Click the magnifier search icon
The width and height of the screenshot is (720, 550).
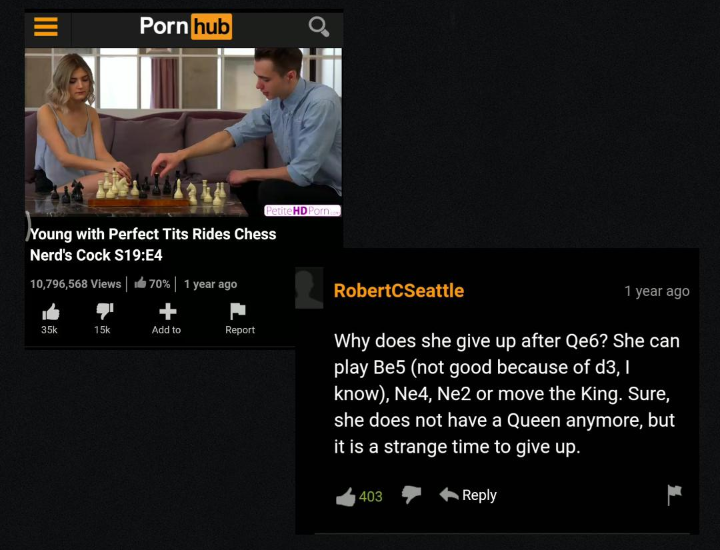319,27
